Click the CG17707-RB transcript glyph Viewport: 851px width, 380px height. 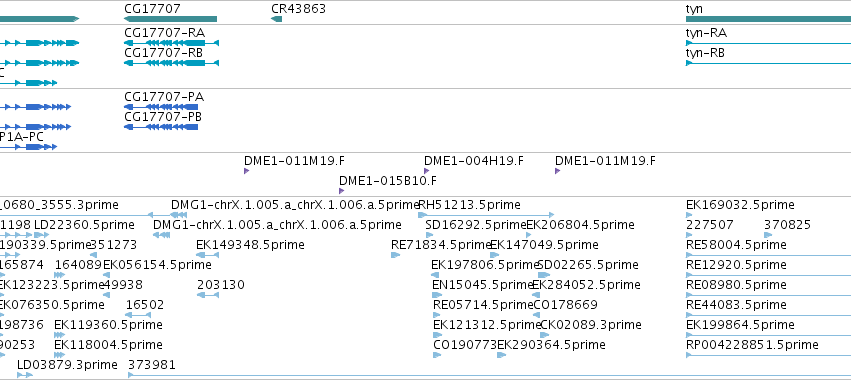point(172,63)
